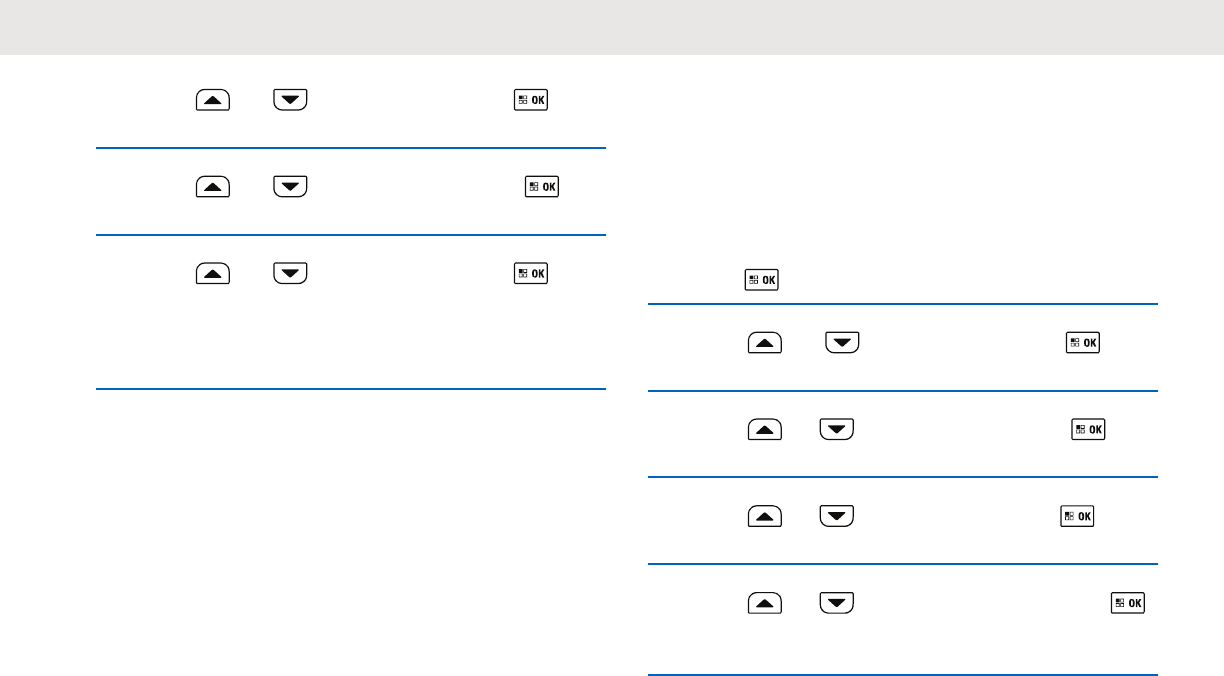This screenshot has width=1224, height=676.
Task: Click OK key in left column's bottom row
Action: point(531,273)
